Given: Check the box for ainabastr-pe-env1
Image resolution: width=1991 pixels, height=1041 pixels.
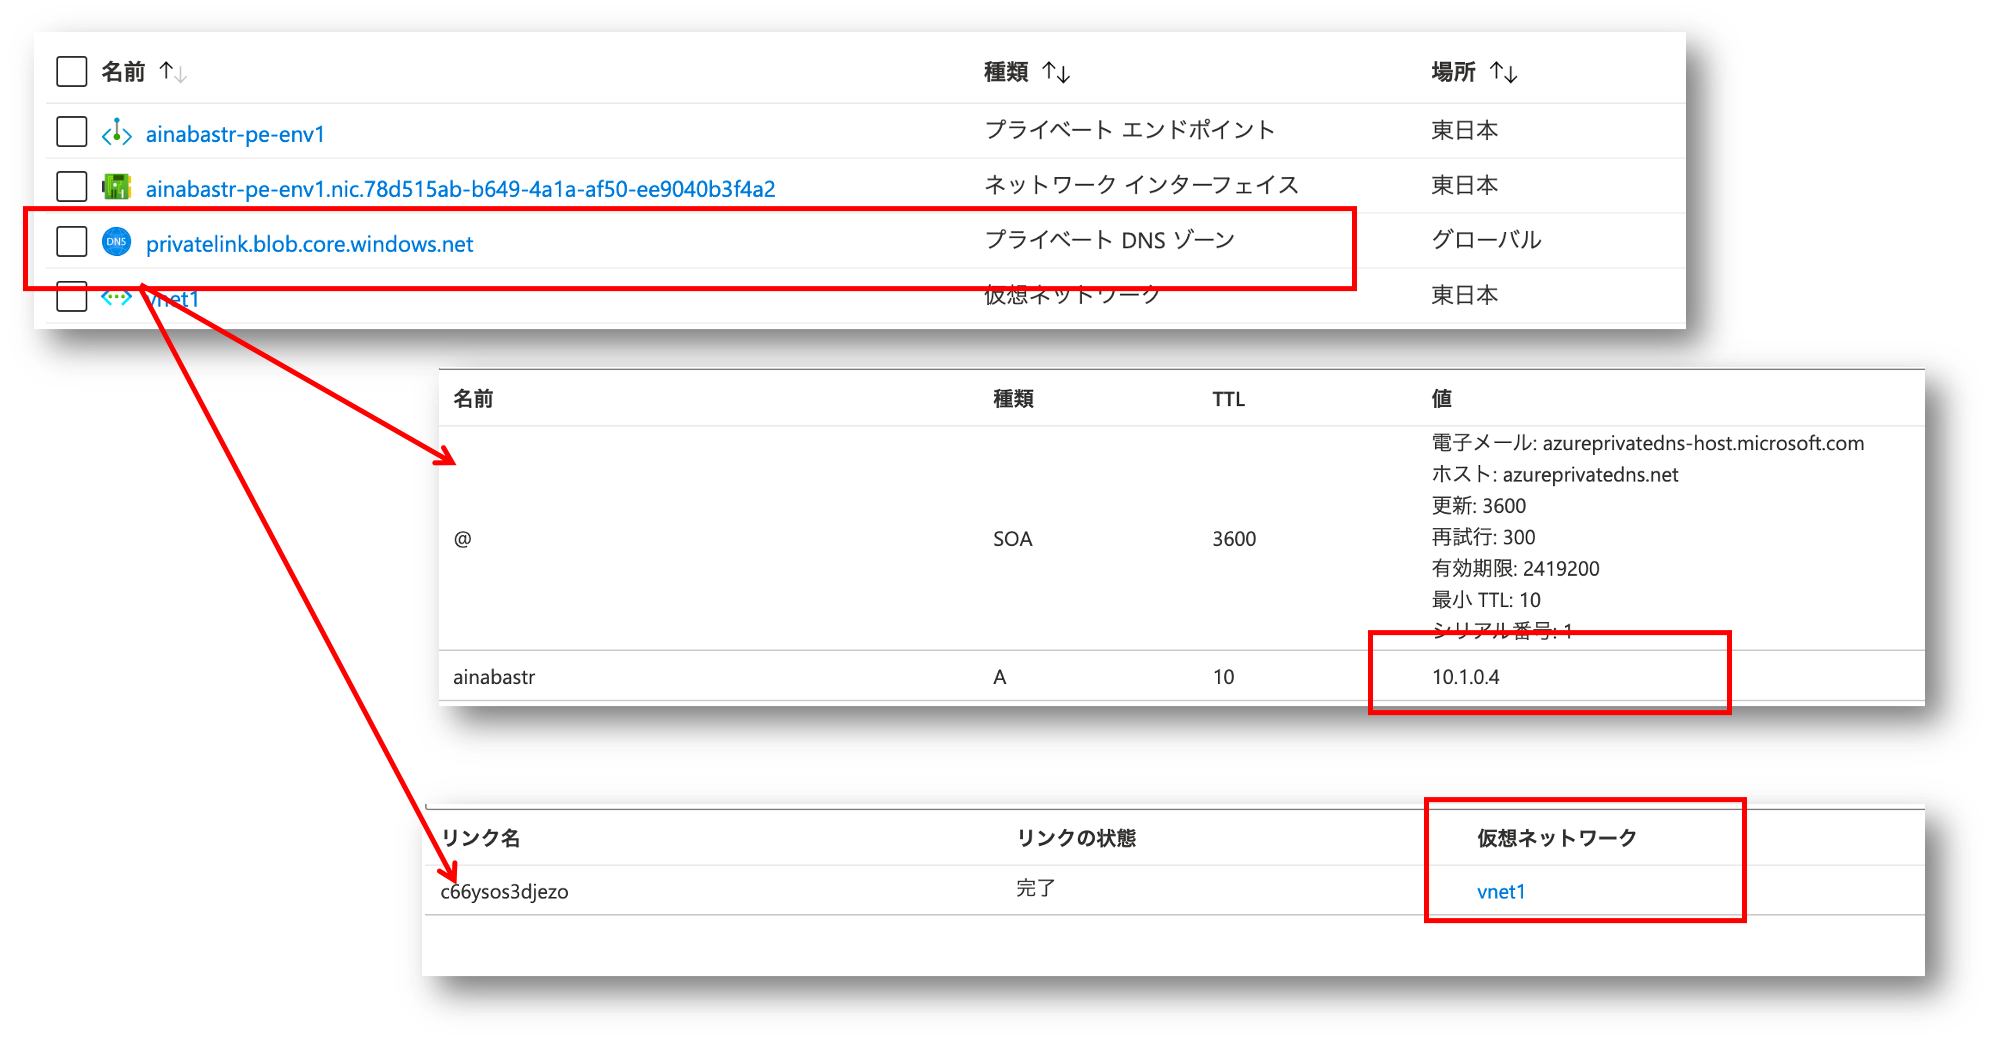Looking at the screenshot, I should (72, 132).
